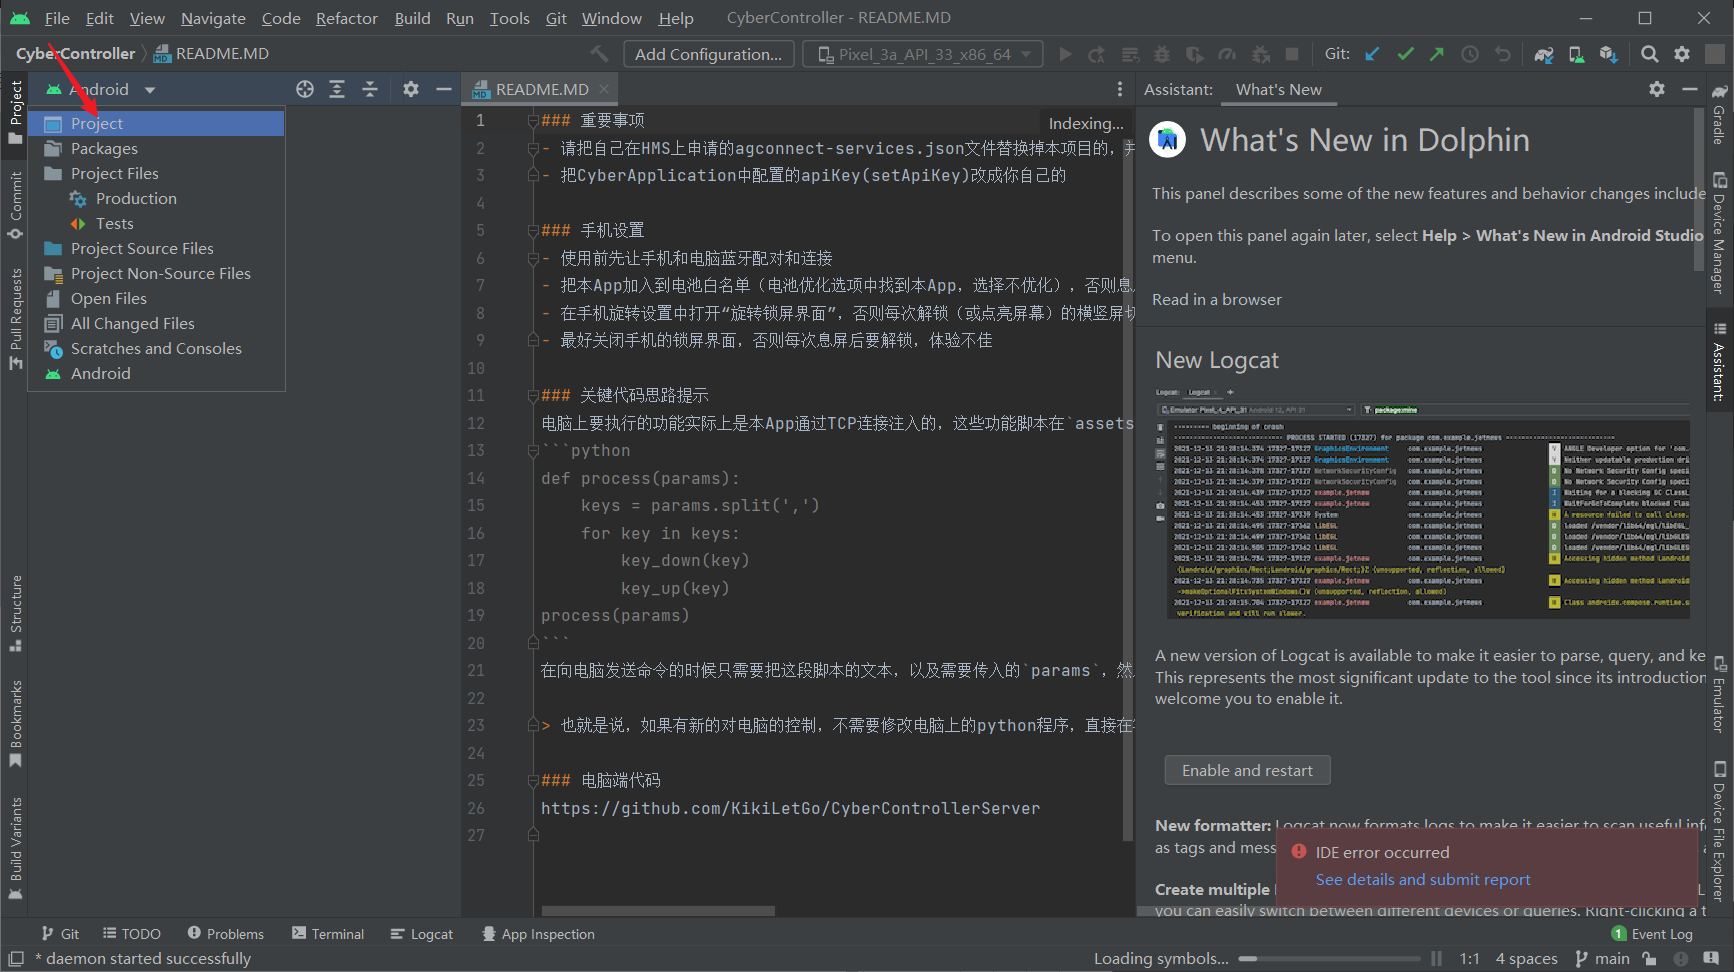The width and height of the screenshot is (1734, 972).
Task: Toggle the Commit tool window stripe button
Action: [15, 204]
